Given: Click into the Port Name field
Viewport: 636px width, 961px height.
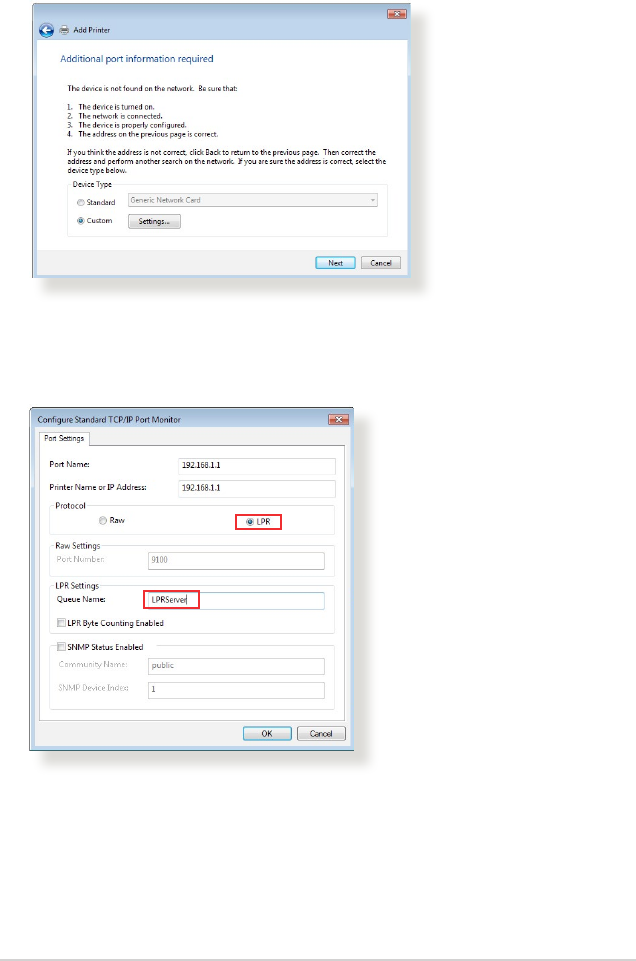Looking at the screenshot, I should [x=257, y=466].
